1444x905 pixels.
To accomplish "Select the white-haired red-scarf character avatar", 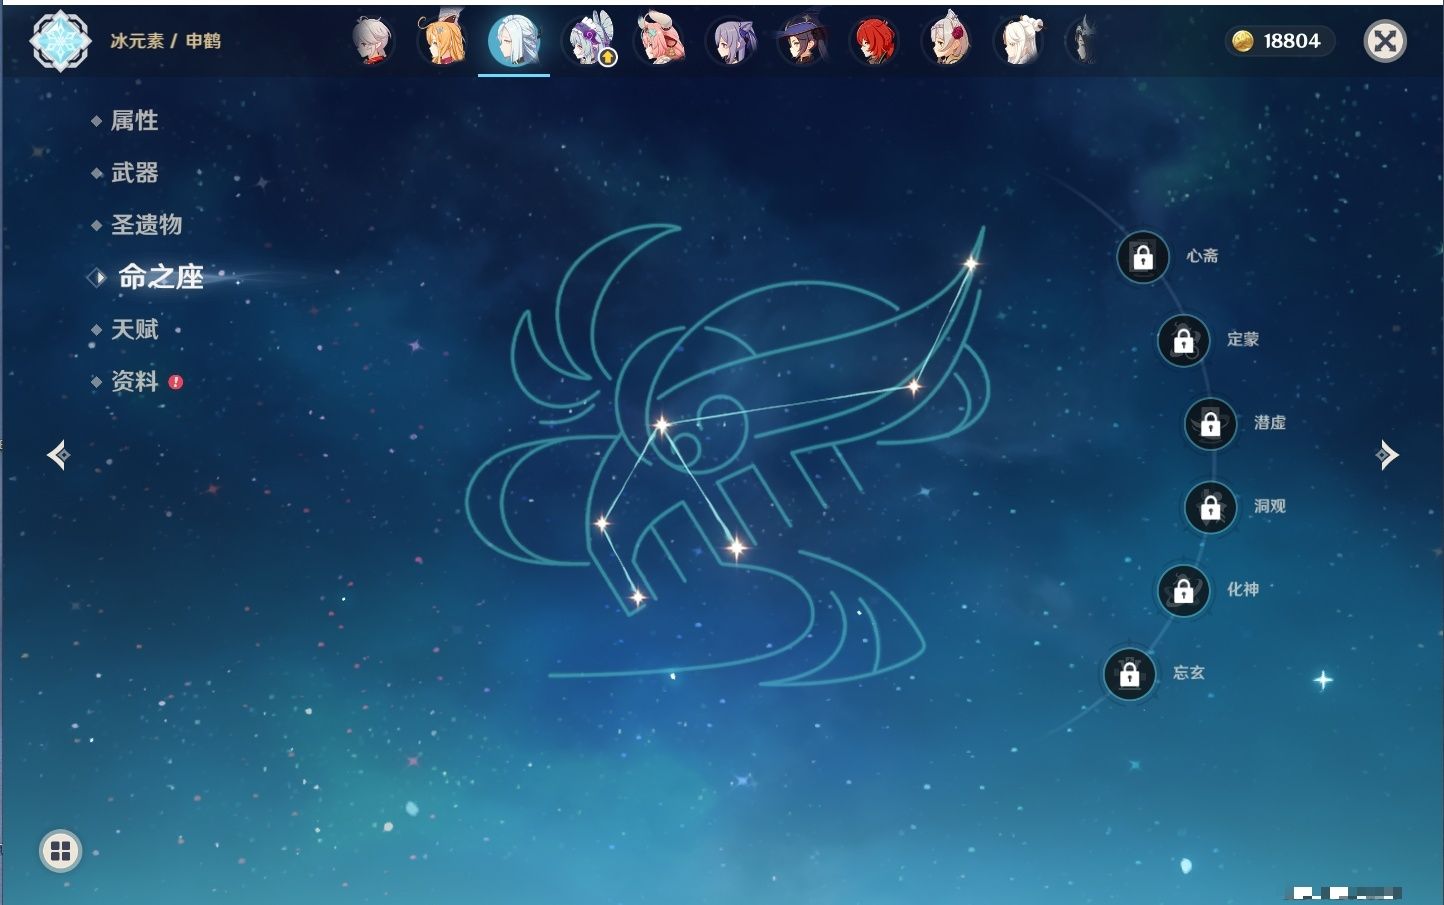I will click(x=372, y=41).
